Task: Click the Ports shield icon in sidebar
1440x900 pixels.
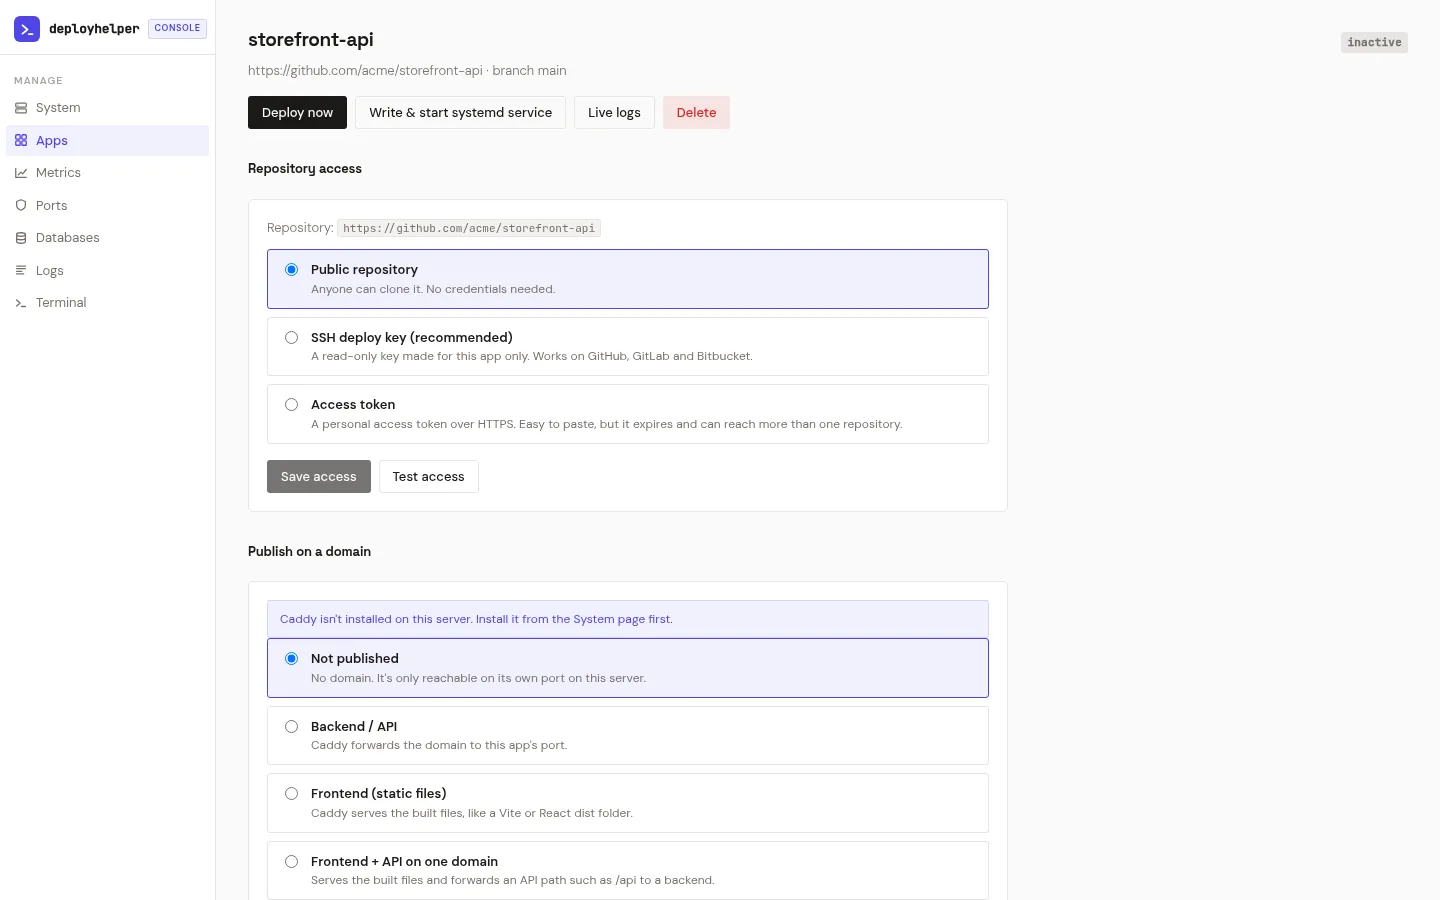Action: (x=21, y=205)
